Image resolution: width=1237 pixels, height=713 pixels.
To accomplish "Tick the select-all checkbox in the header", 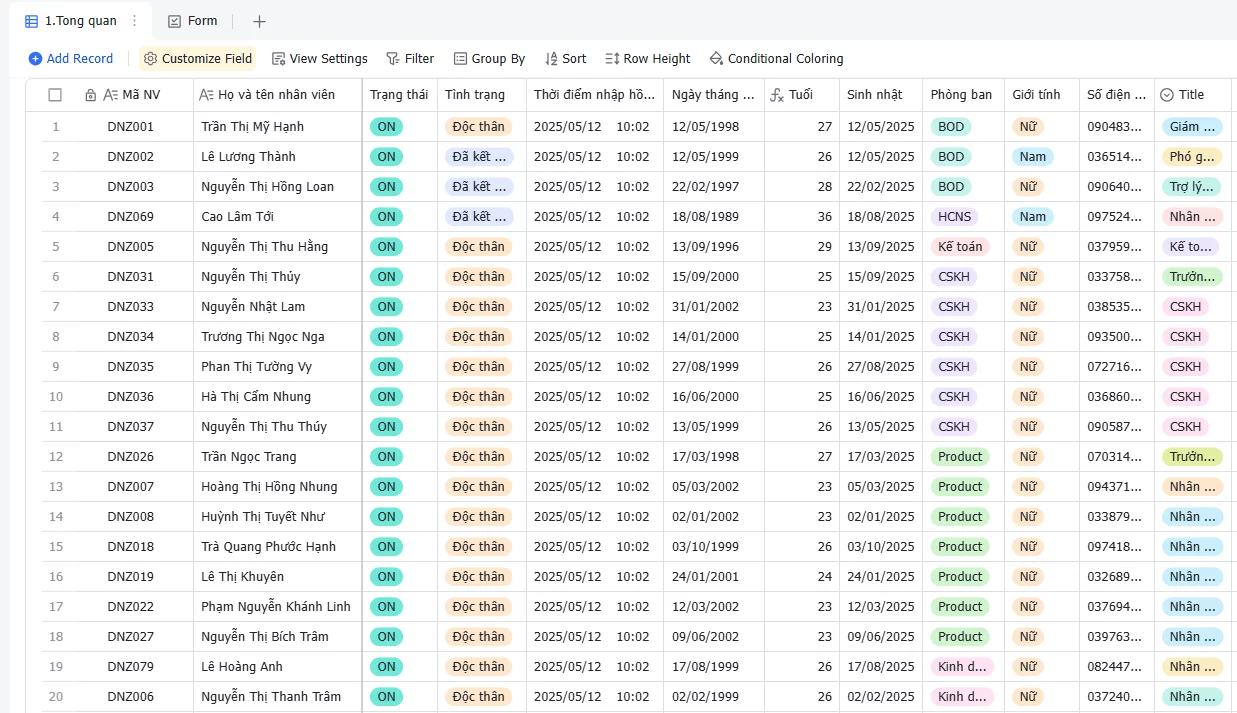I will [55, 95].
